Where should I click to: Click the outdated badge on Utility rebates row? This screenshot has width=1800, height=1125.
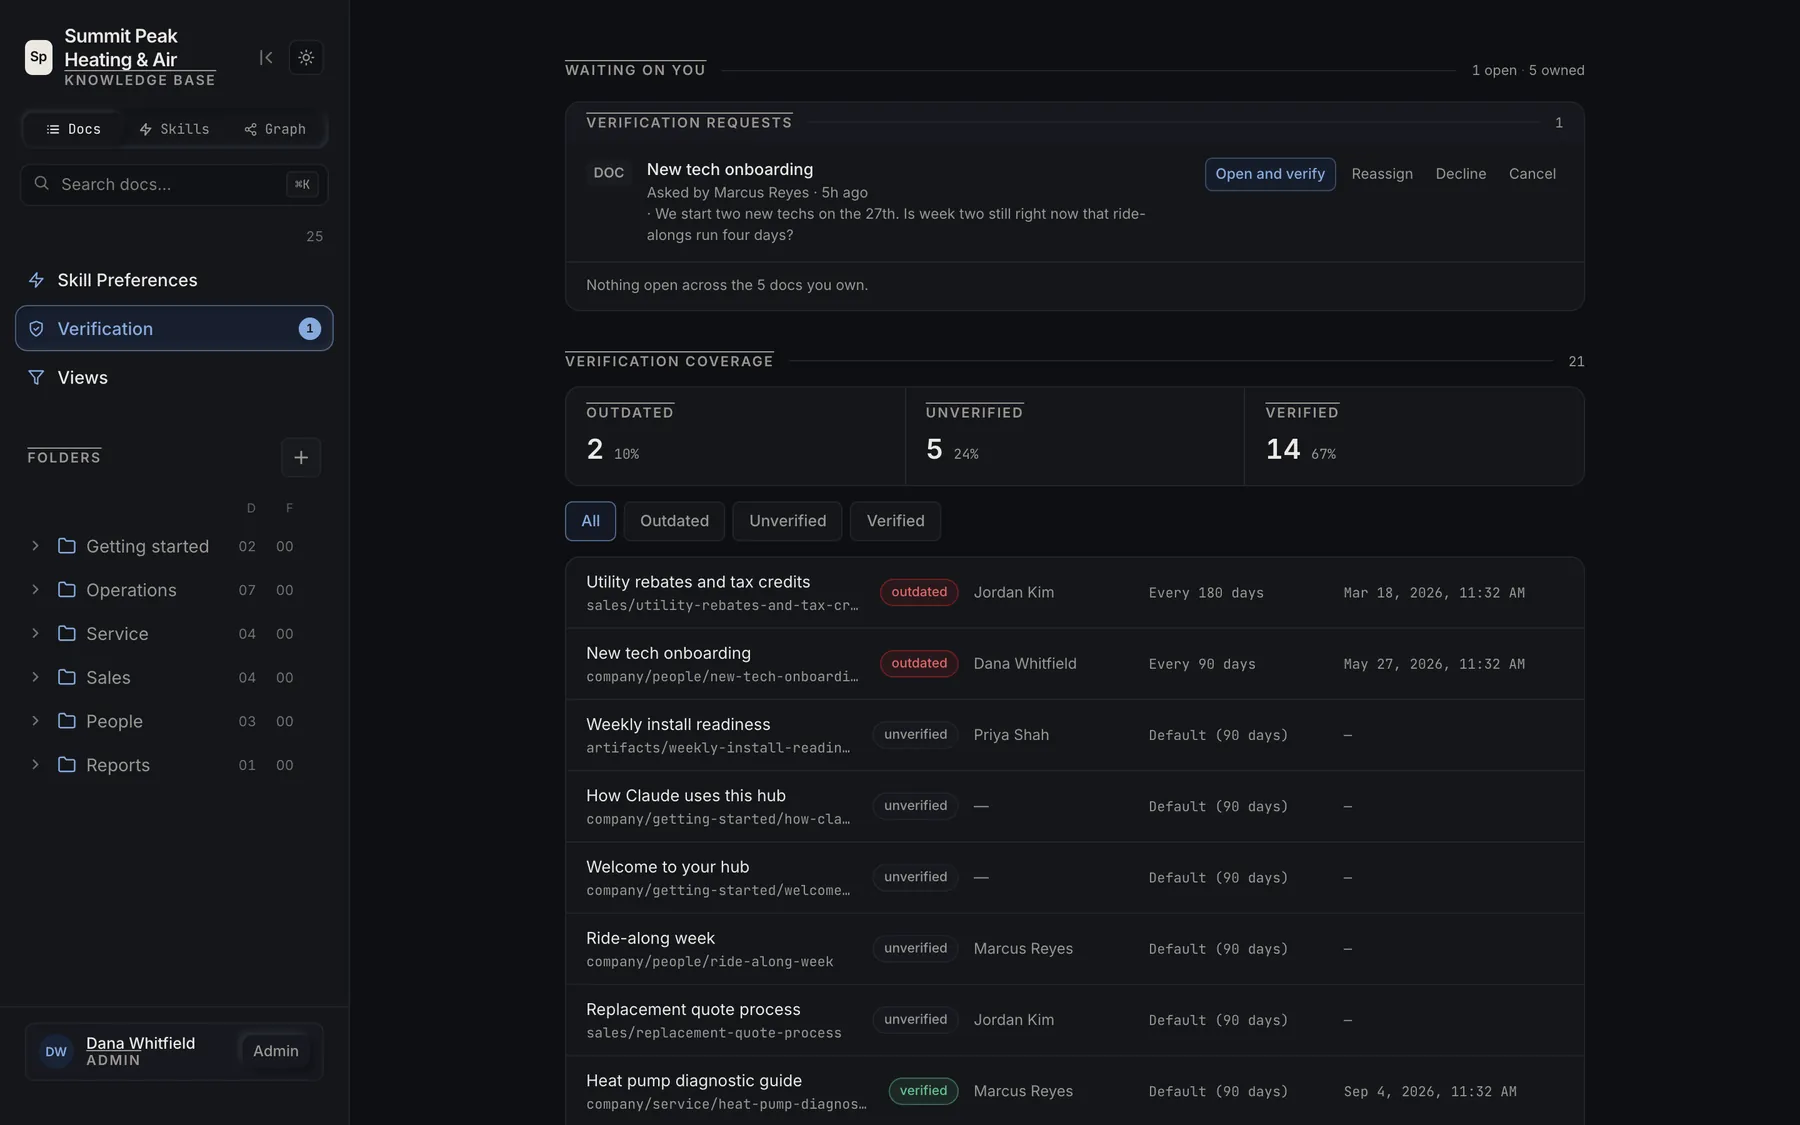tap(919, 592)
